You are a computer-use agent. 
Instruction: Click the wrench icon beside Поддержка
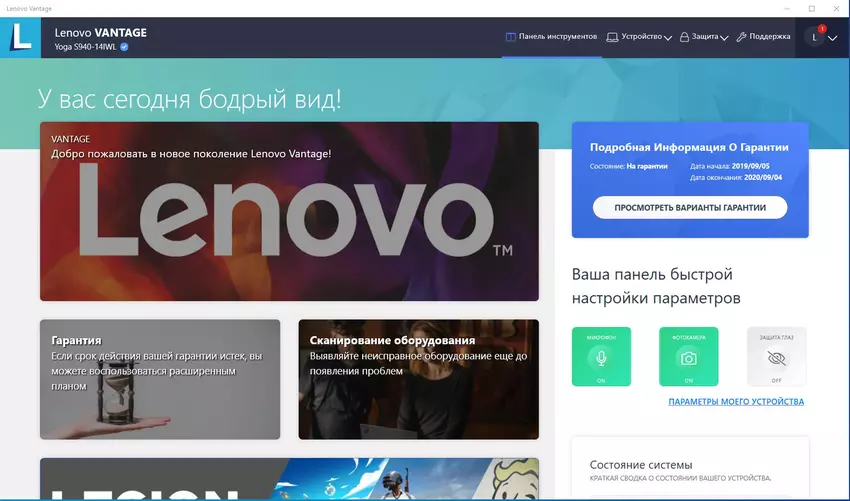click(x=741, y=37)
